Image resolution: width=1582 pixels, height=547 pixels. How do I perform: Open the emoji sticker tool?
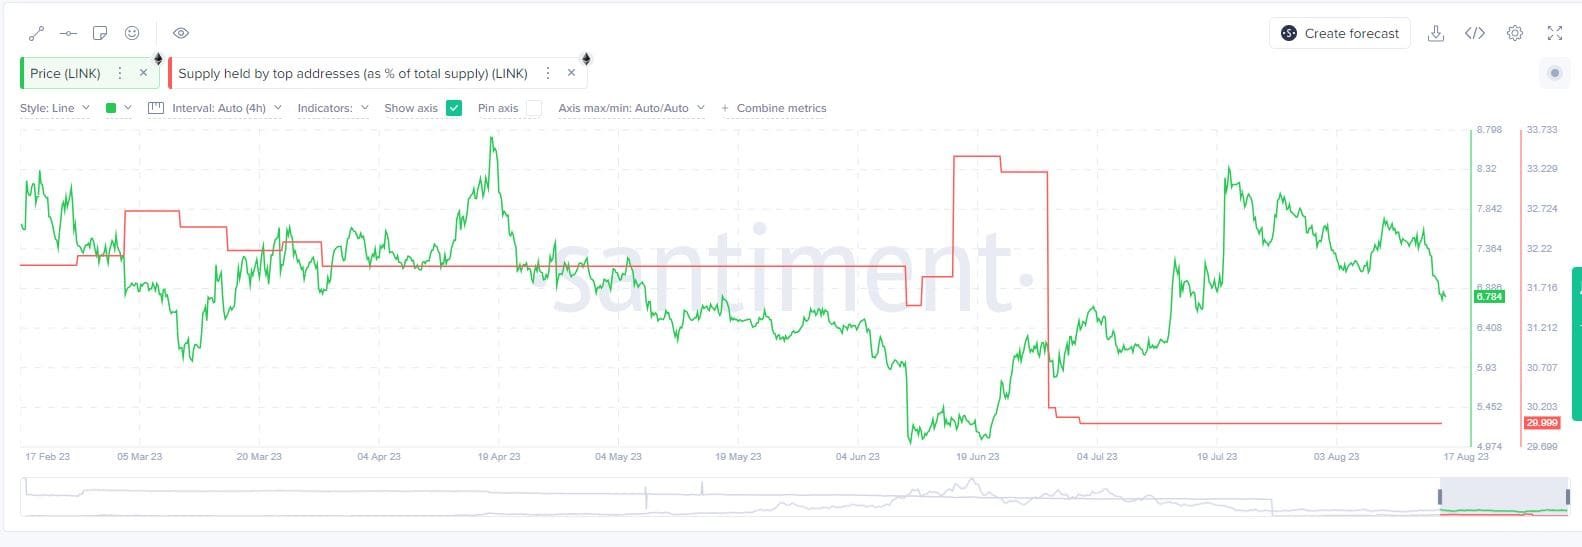[x=132, y=33]
